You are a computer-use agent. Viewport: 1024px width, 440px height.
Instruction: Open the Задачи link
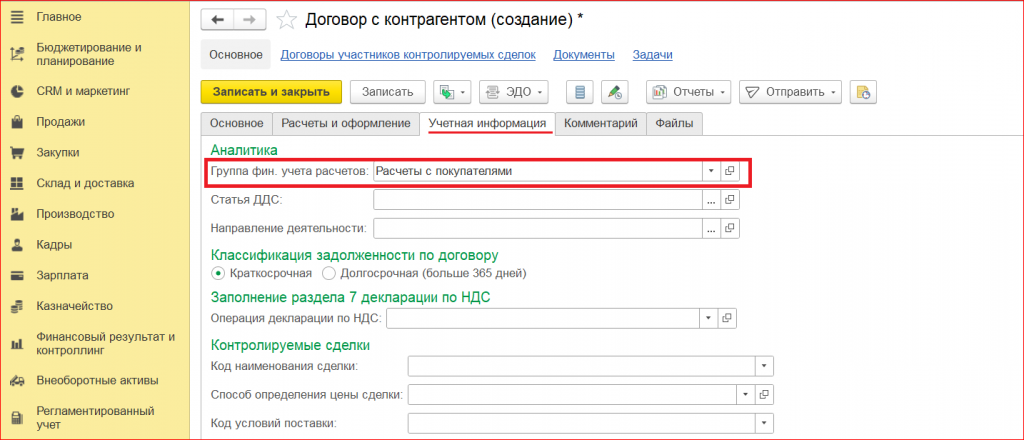(652, 55)
